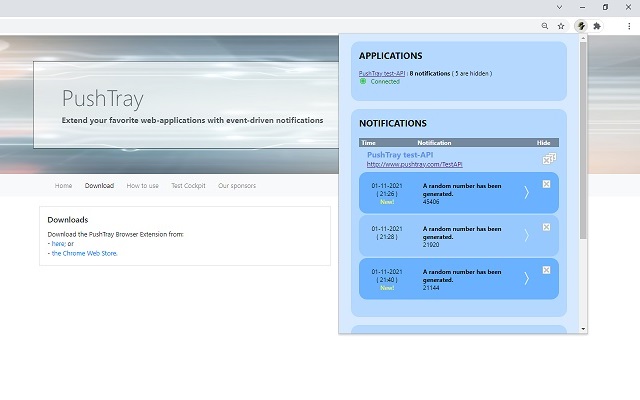Click the Downloads heading

click(68, 220)
